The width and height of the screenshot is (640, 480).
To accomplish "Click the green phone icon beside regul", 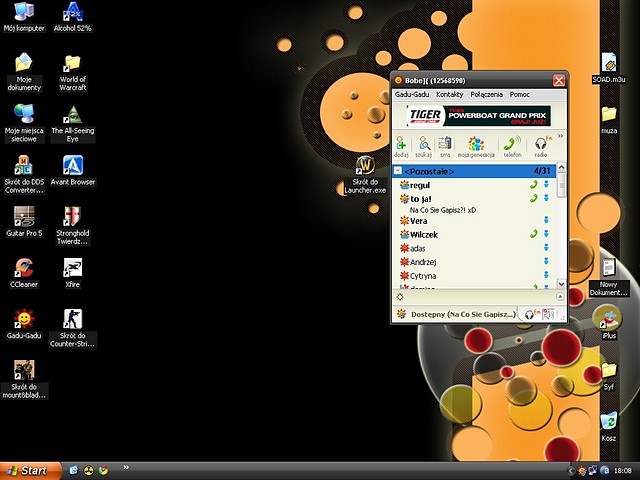I will (533, 185).
